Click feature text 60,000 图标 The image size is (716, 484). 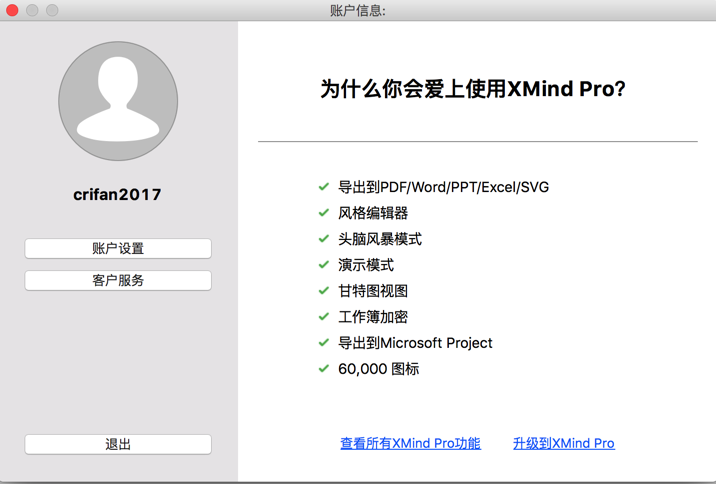(x=379, y=369)
